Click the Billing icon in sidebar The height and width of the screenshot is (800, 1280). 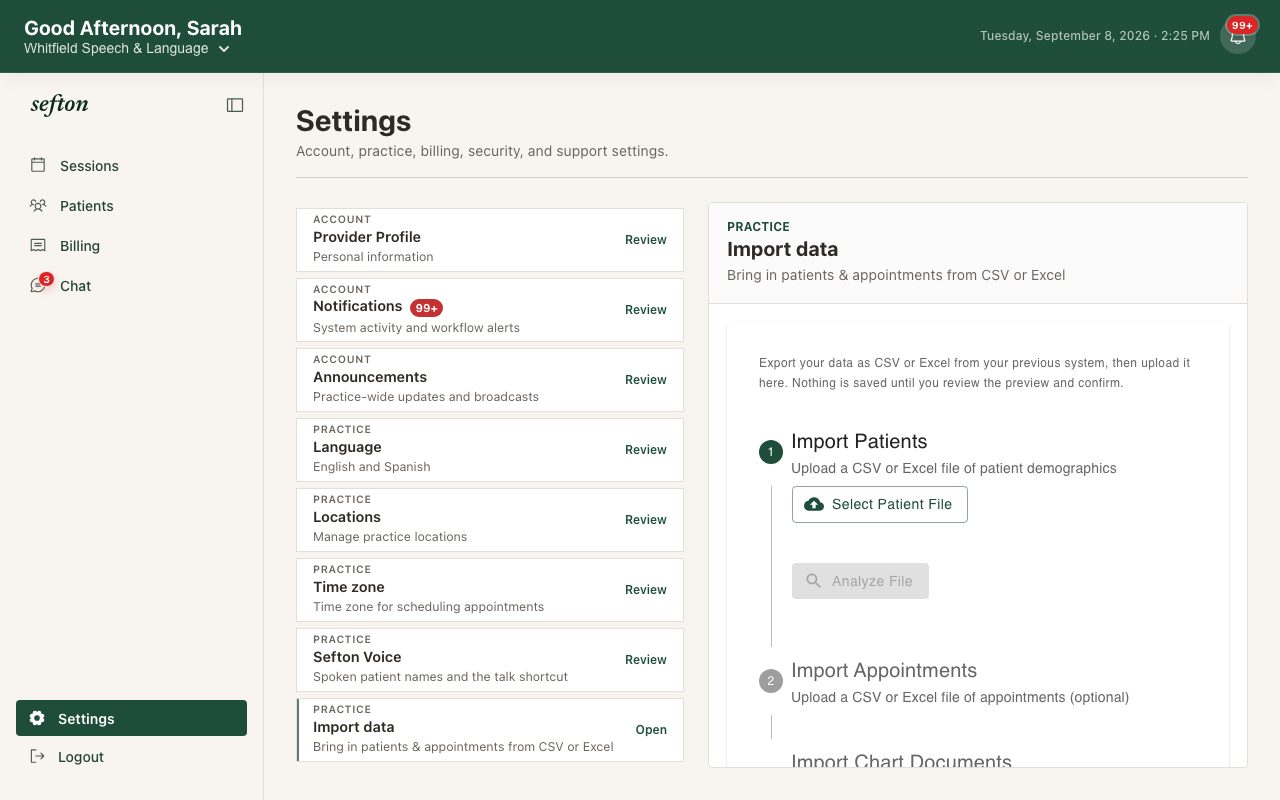pyautogui.click(x=38, y=245)
